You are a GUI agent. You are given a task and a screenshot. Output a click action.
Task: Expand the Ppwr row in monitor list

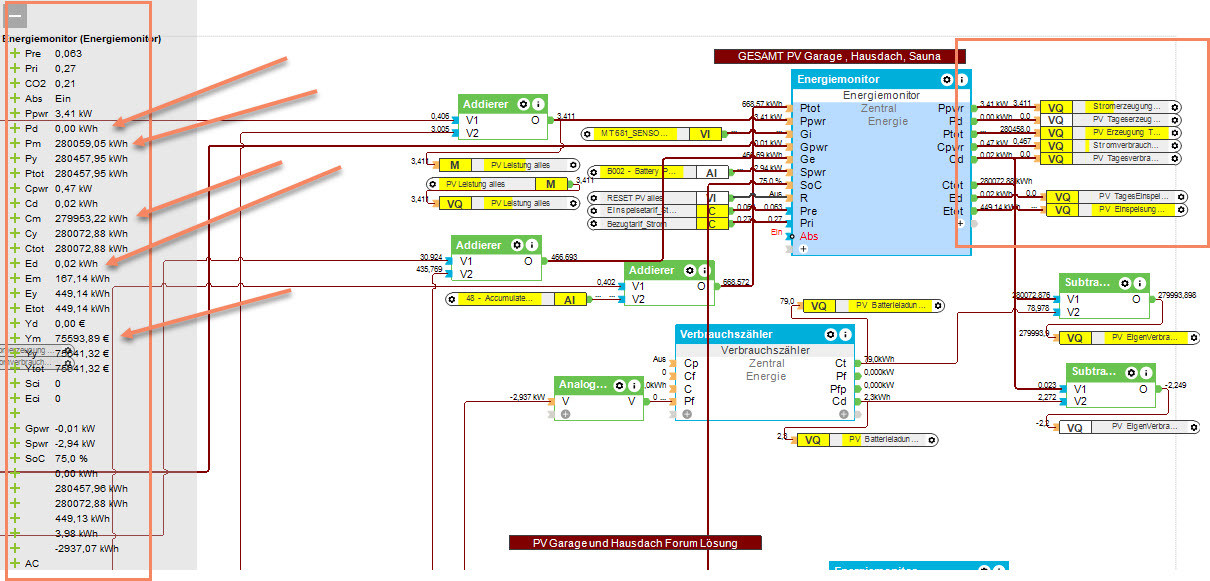[x=15, y=113]
